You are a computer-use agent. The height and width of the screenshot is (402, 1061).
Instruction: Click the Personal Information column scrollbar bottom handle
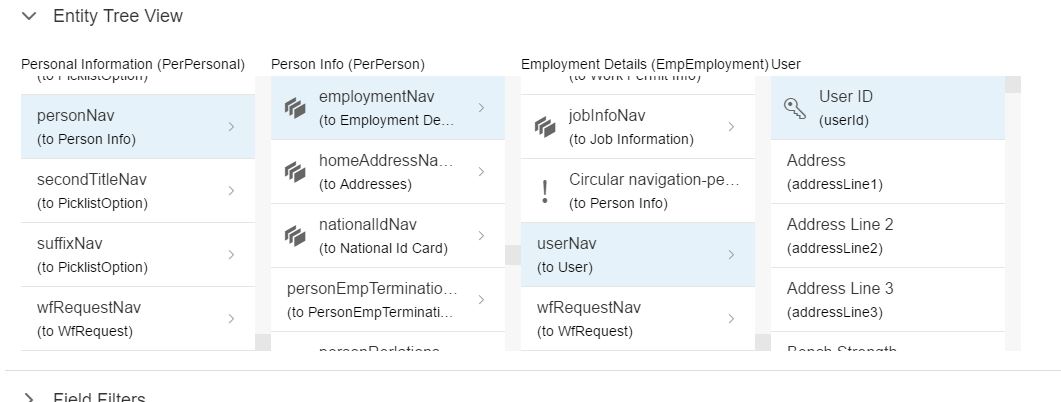pos(263,342)
